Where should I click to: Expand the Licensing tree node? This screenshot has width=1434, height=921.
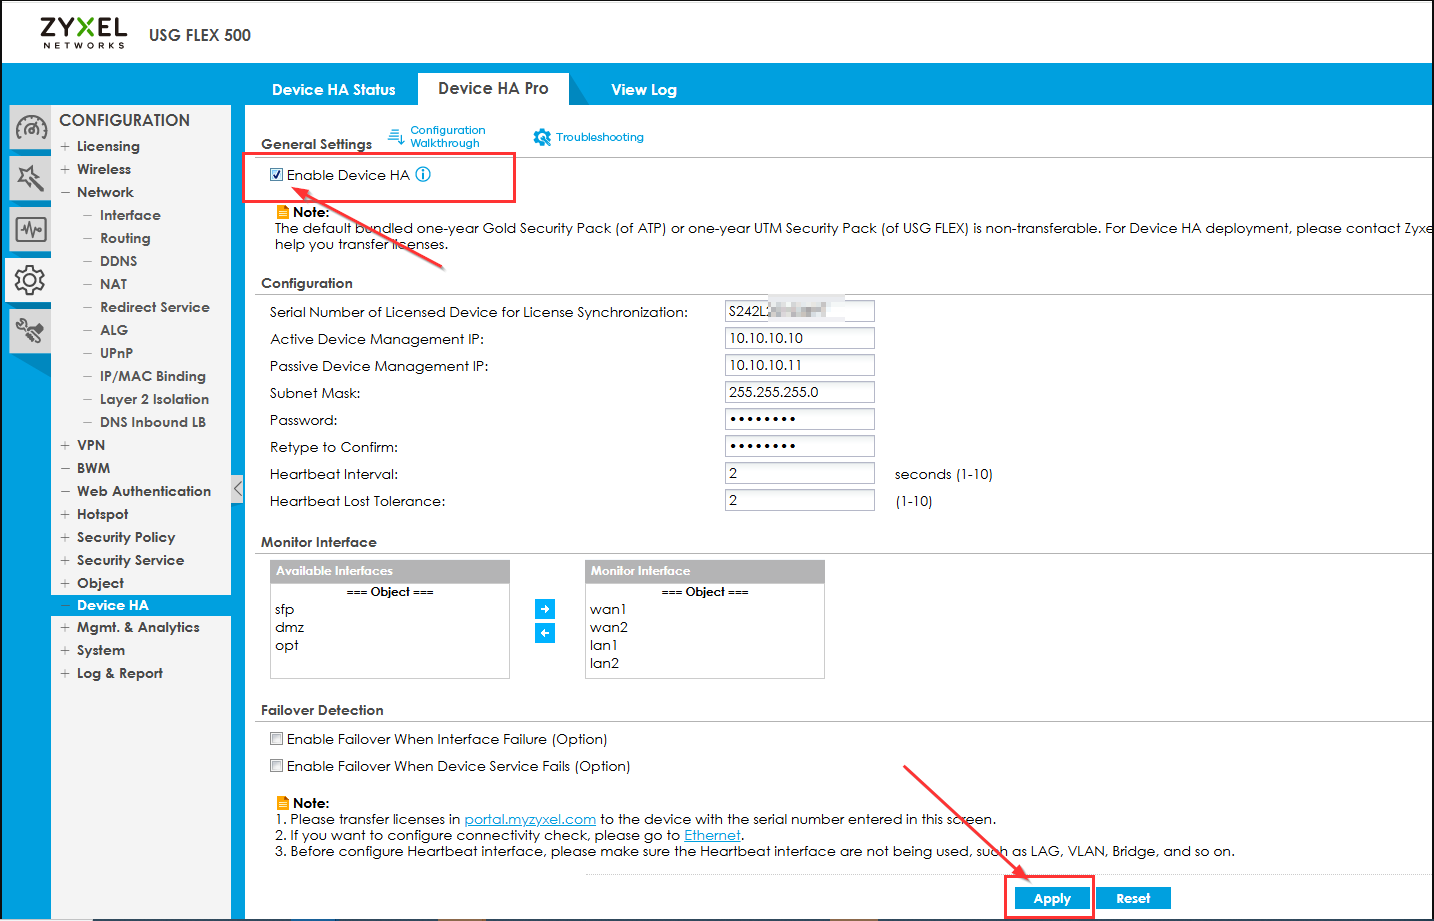65,146
